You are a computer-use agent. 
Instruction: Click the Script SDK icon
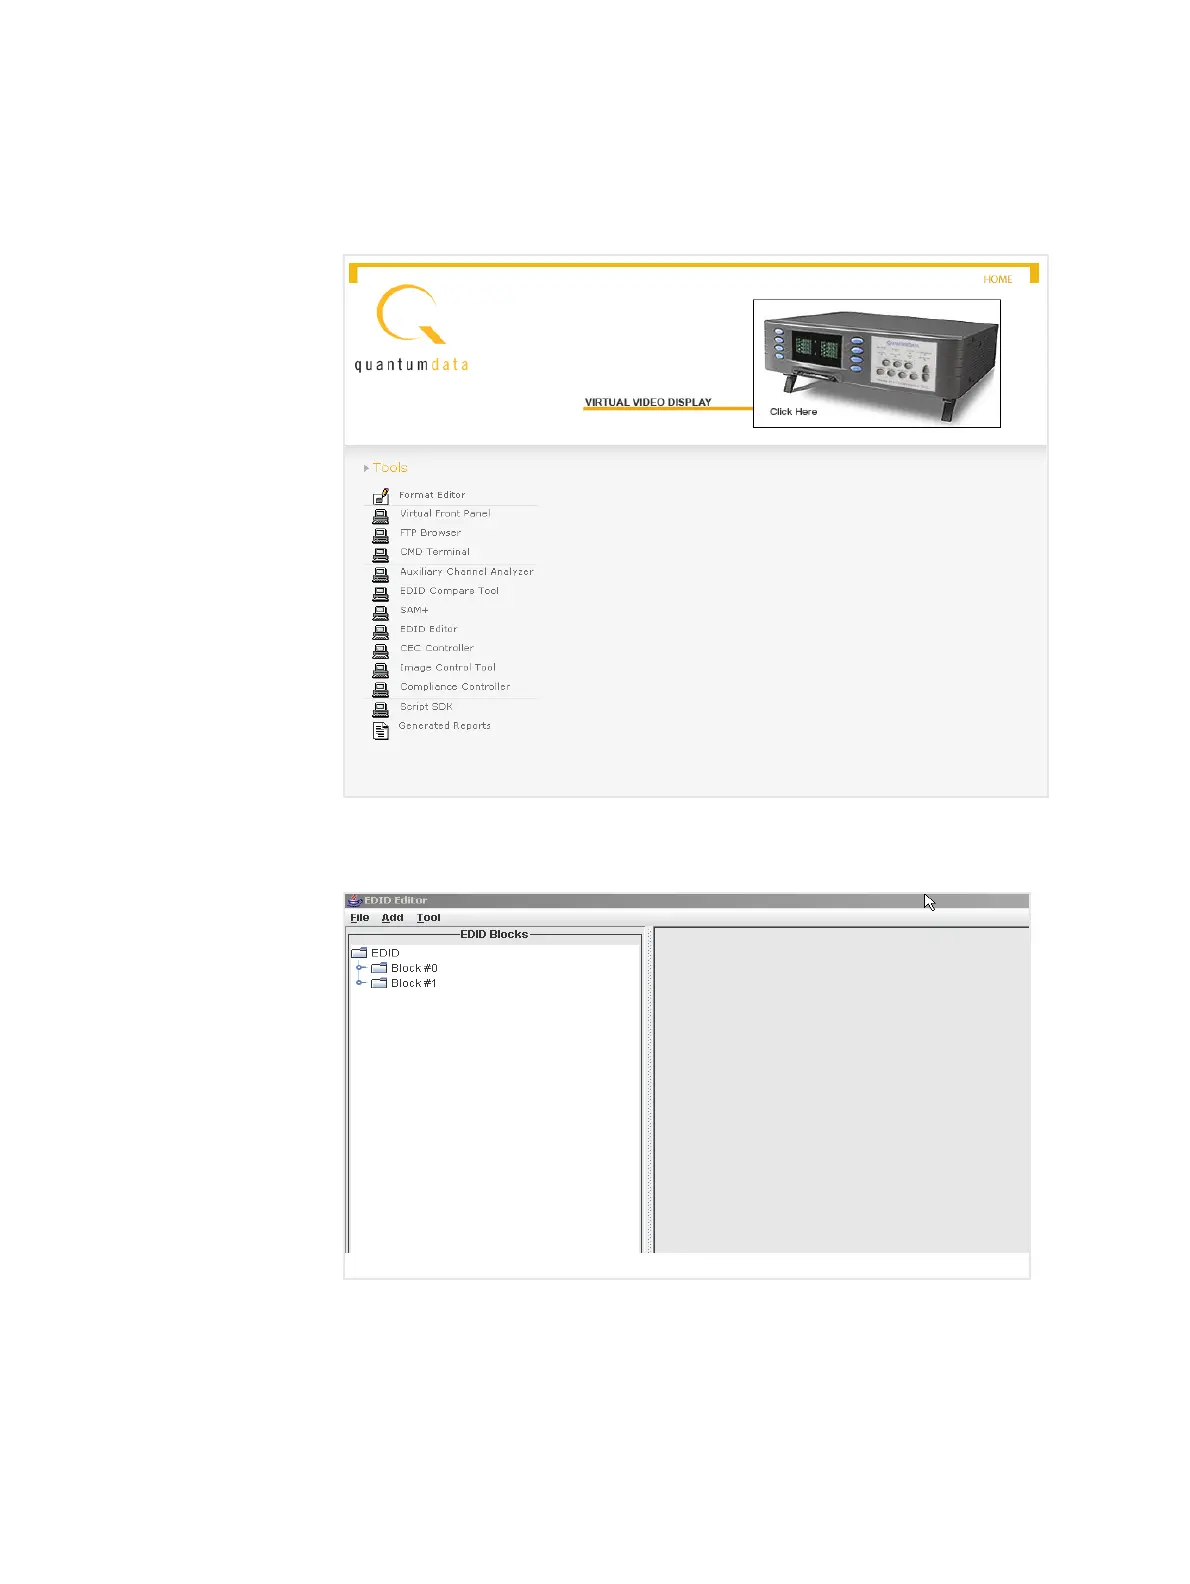pos(380,709)
